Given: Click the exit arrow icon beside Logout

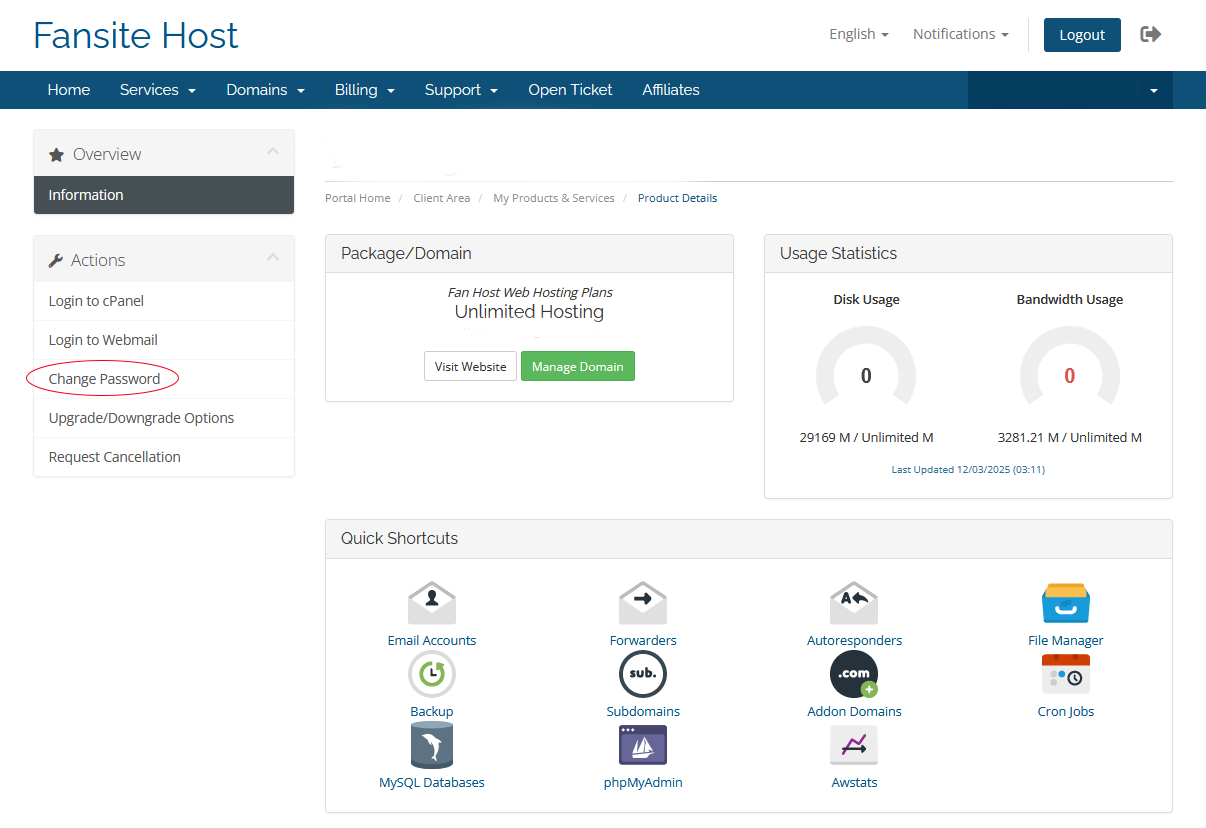Looking at the screenshot, I should (x=1151, y=34).
